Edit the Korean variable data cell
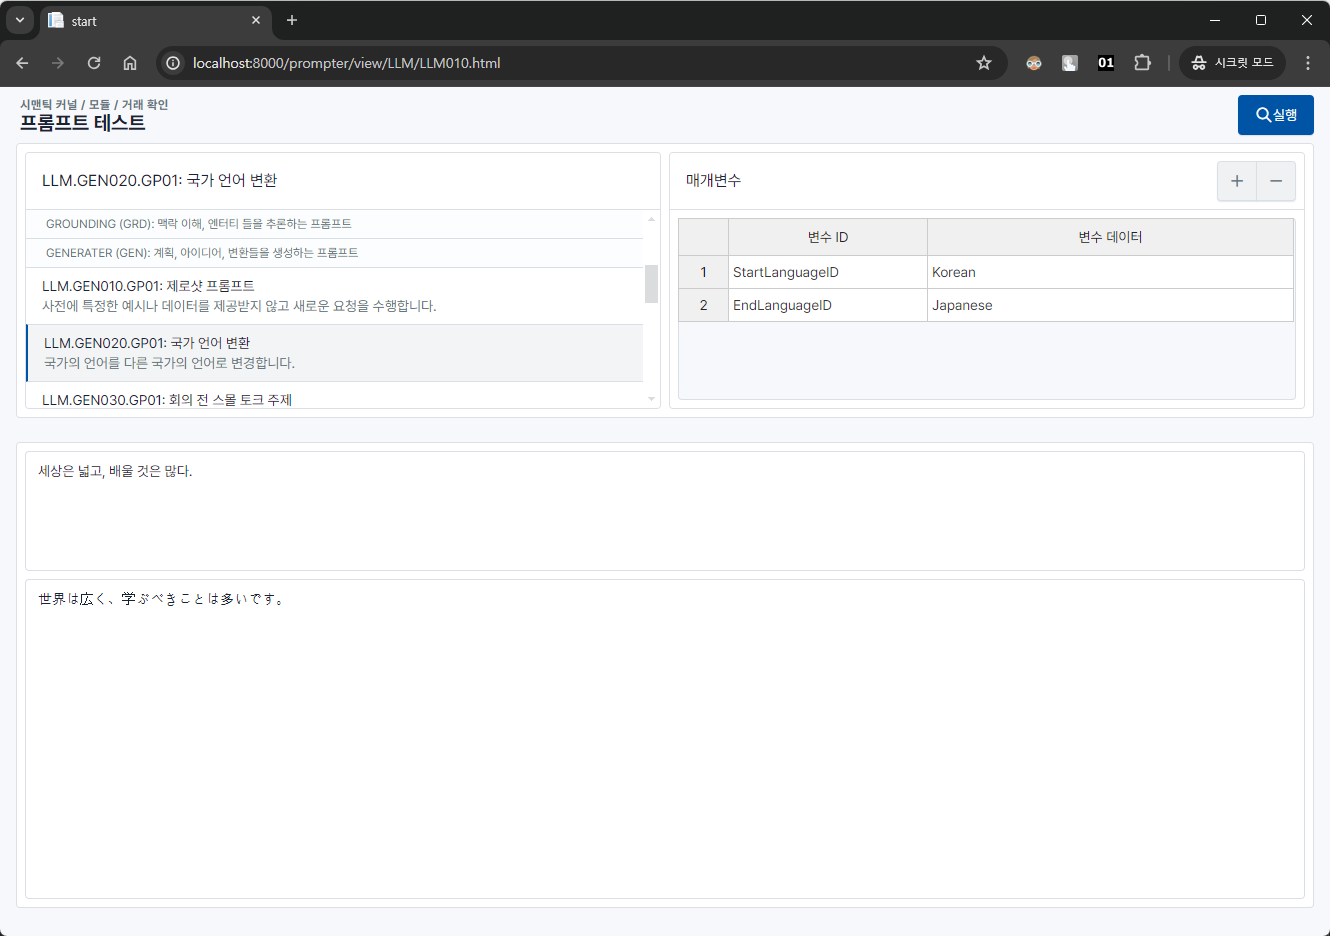Screen dimensions: 1330x936 [1110, 272]
